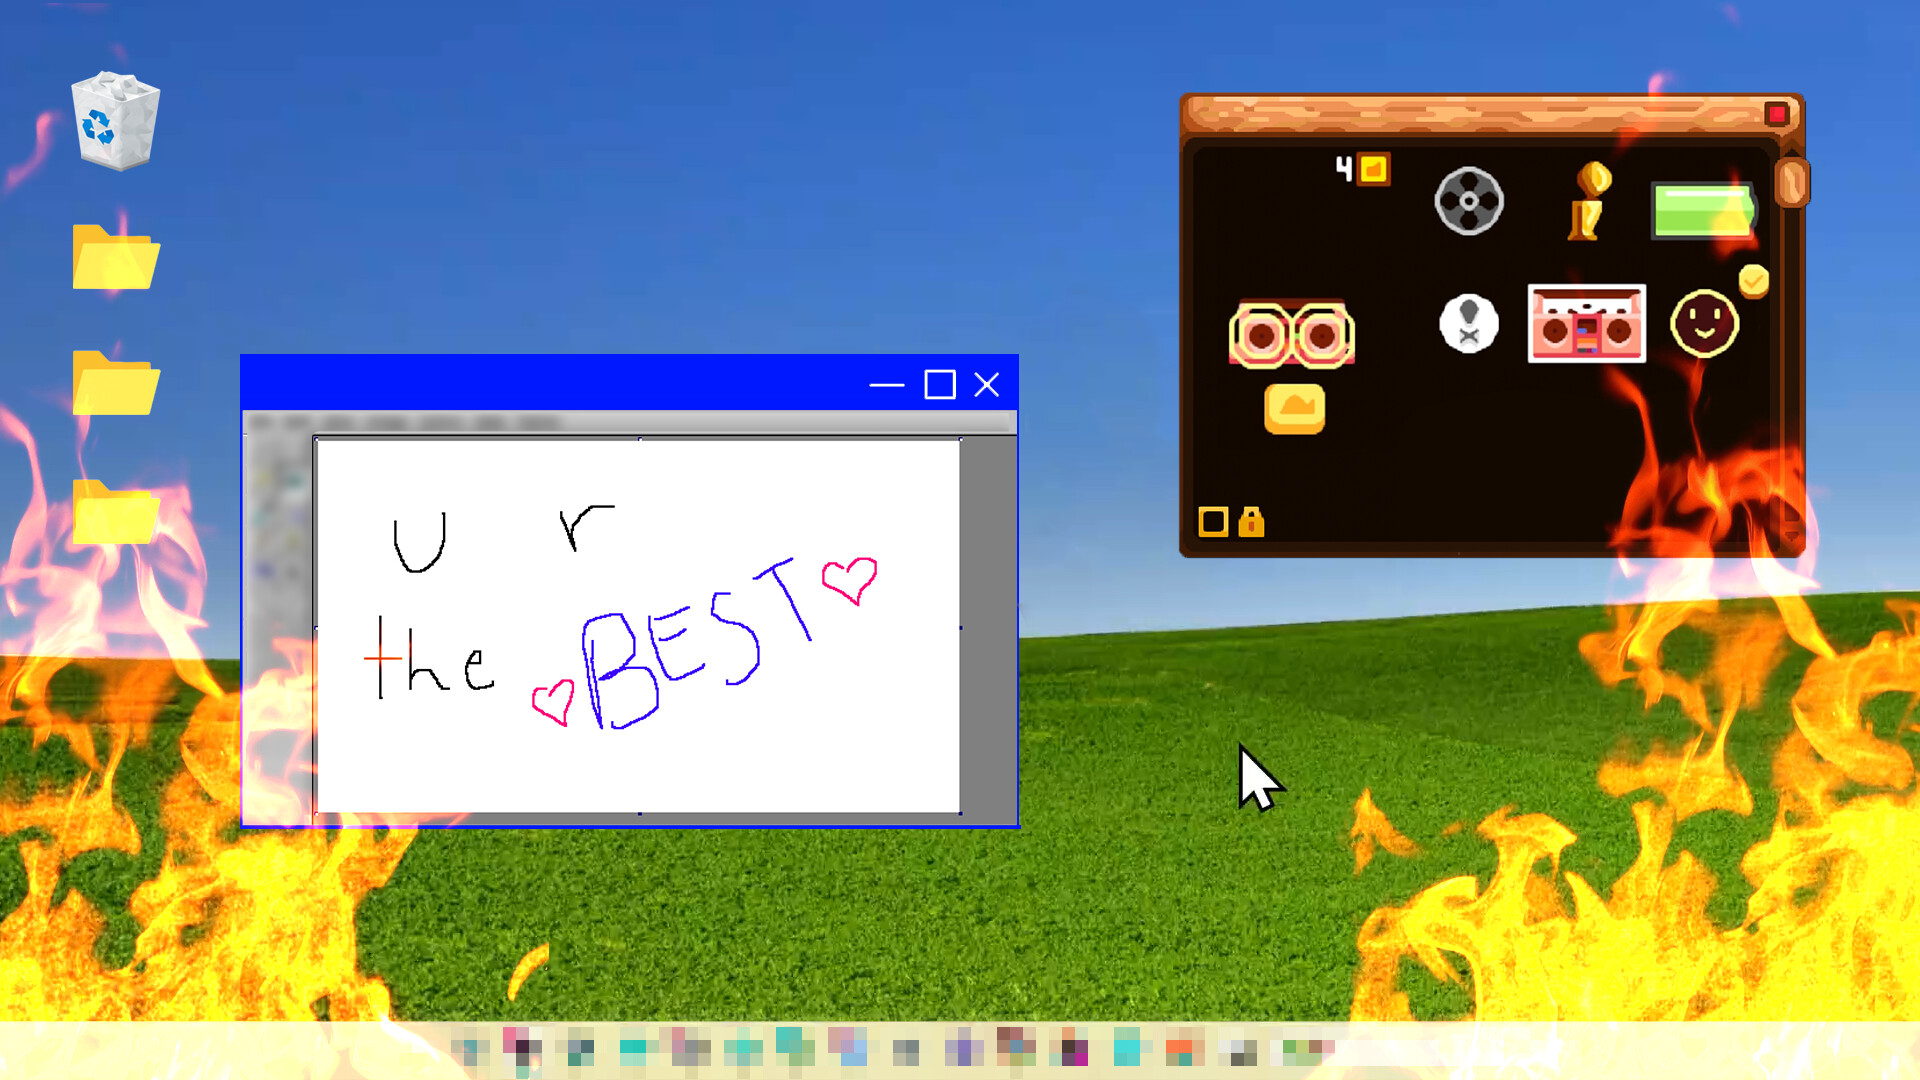Screen dimensions: 1920x1080
Task: Click the smiley face icon
Action: (1704, 324)
